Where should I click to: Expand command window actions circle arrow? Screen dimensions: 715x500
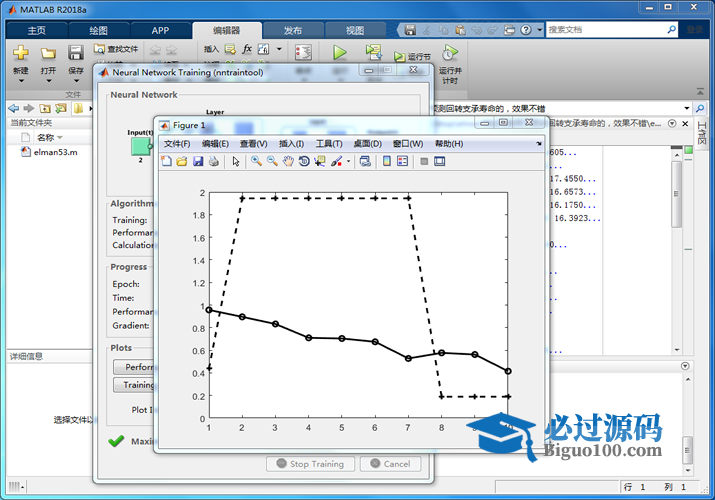[x=685, y=366]
